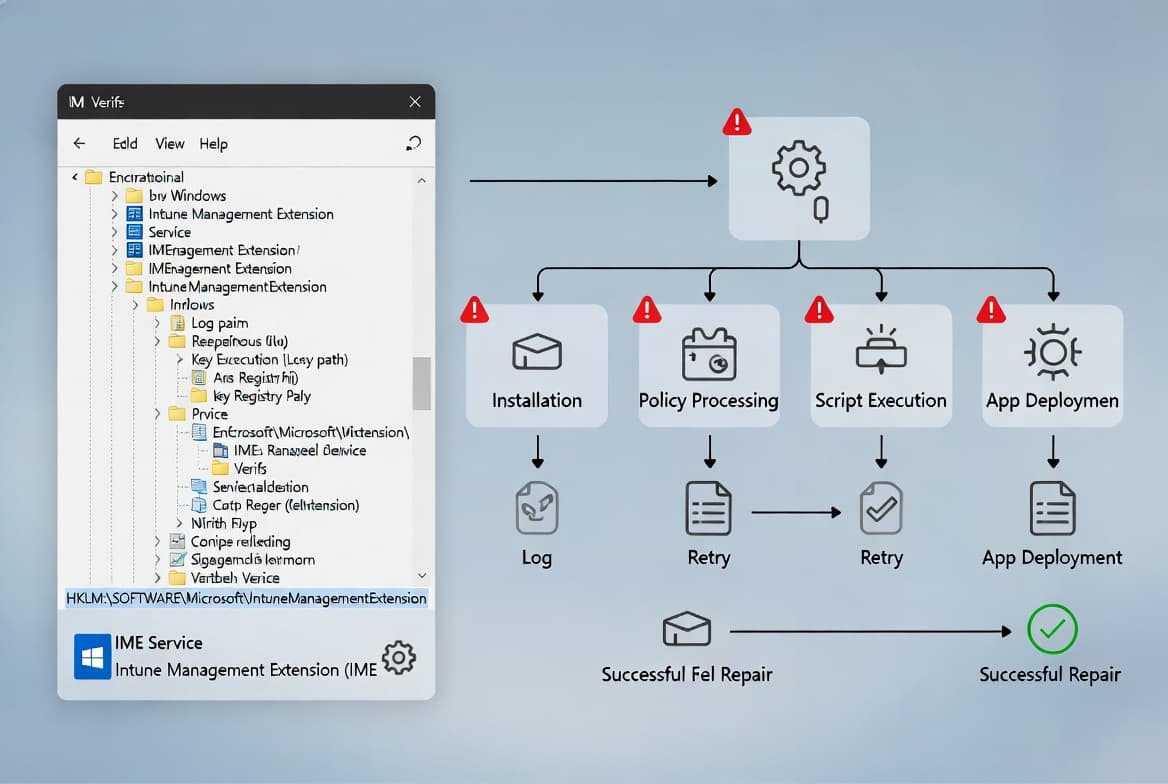Click the Installation label
This screenshot has height=784, width=1168.
(536, 400)
